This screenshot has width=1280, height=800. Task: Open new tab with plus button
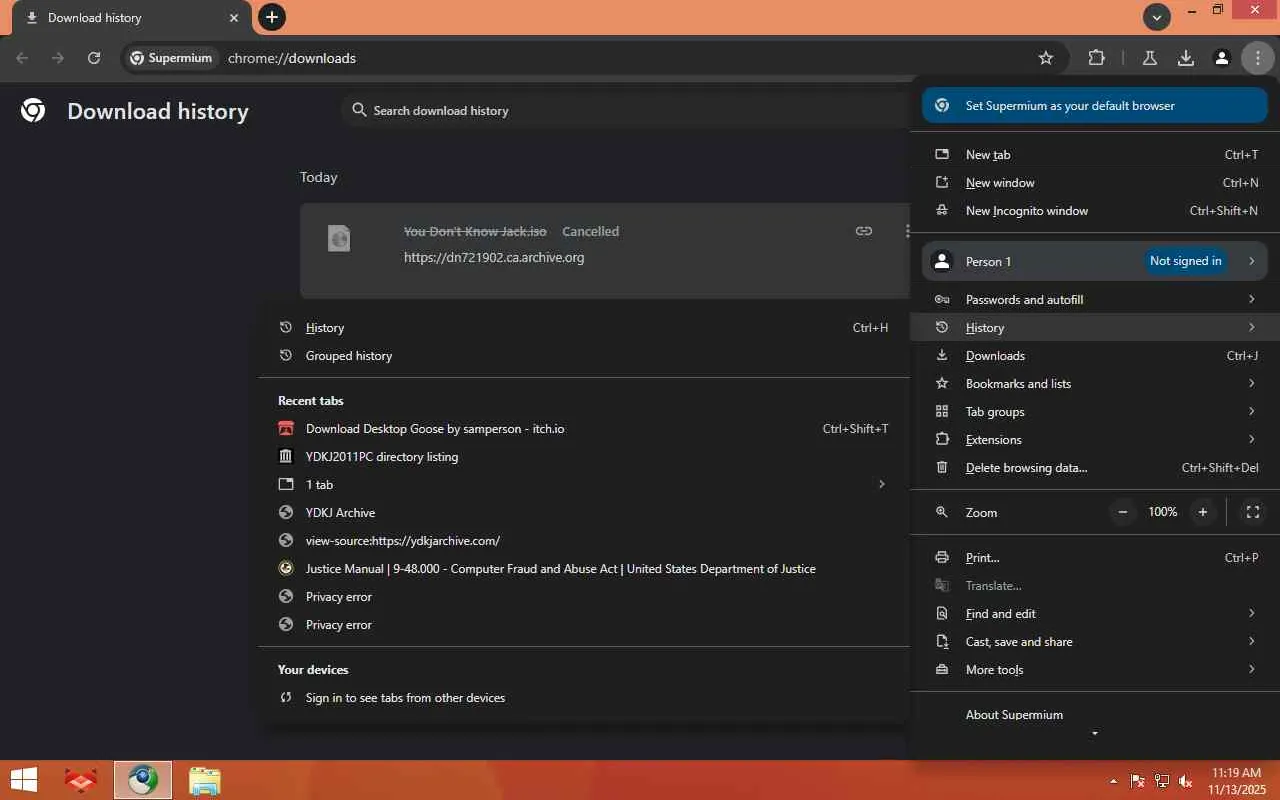point(271,17)
